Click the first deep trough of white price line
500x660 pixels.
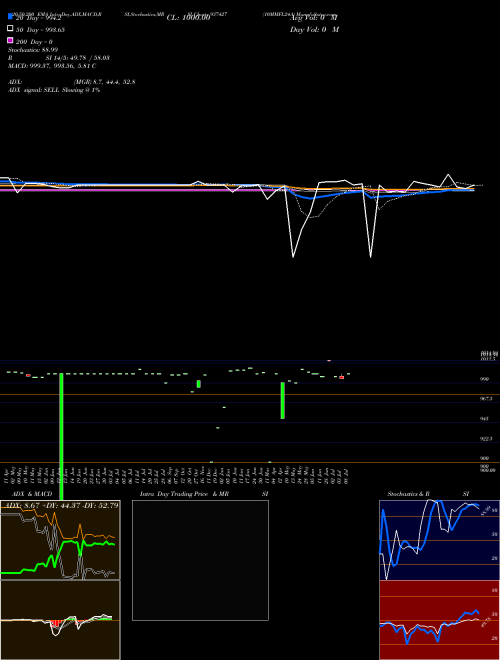[293, 256]
